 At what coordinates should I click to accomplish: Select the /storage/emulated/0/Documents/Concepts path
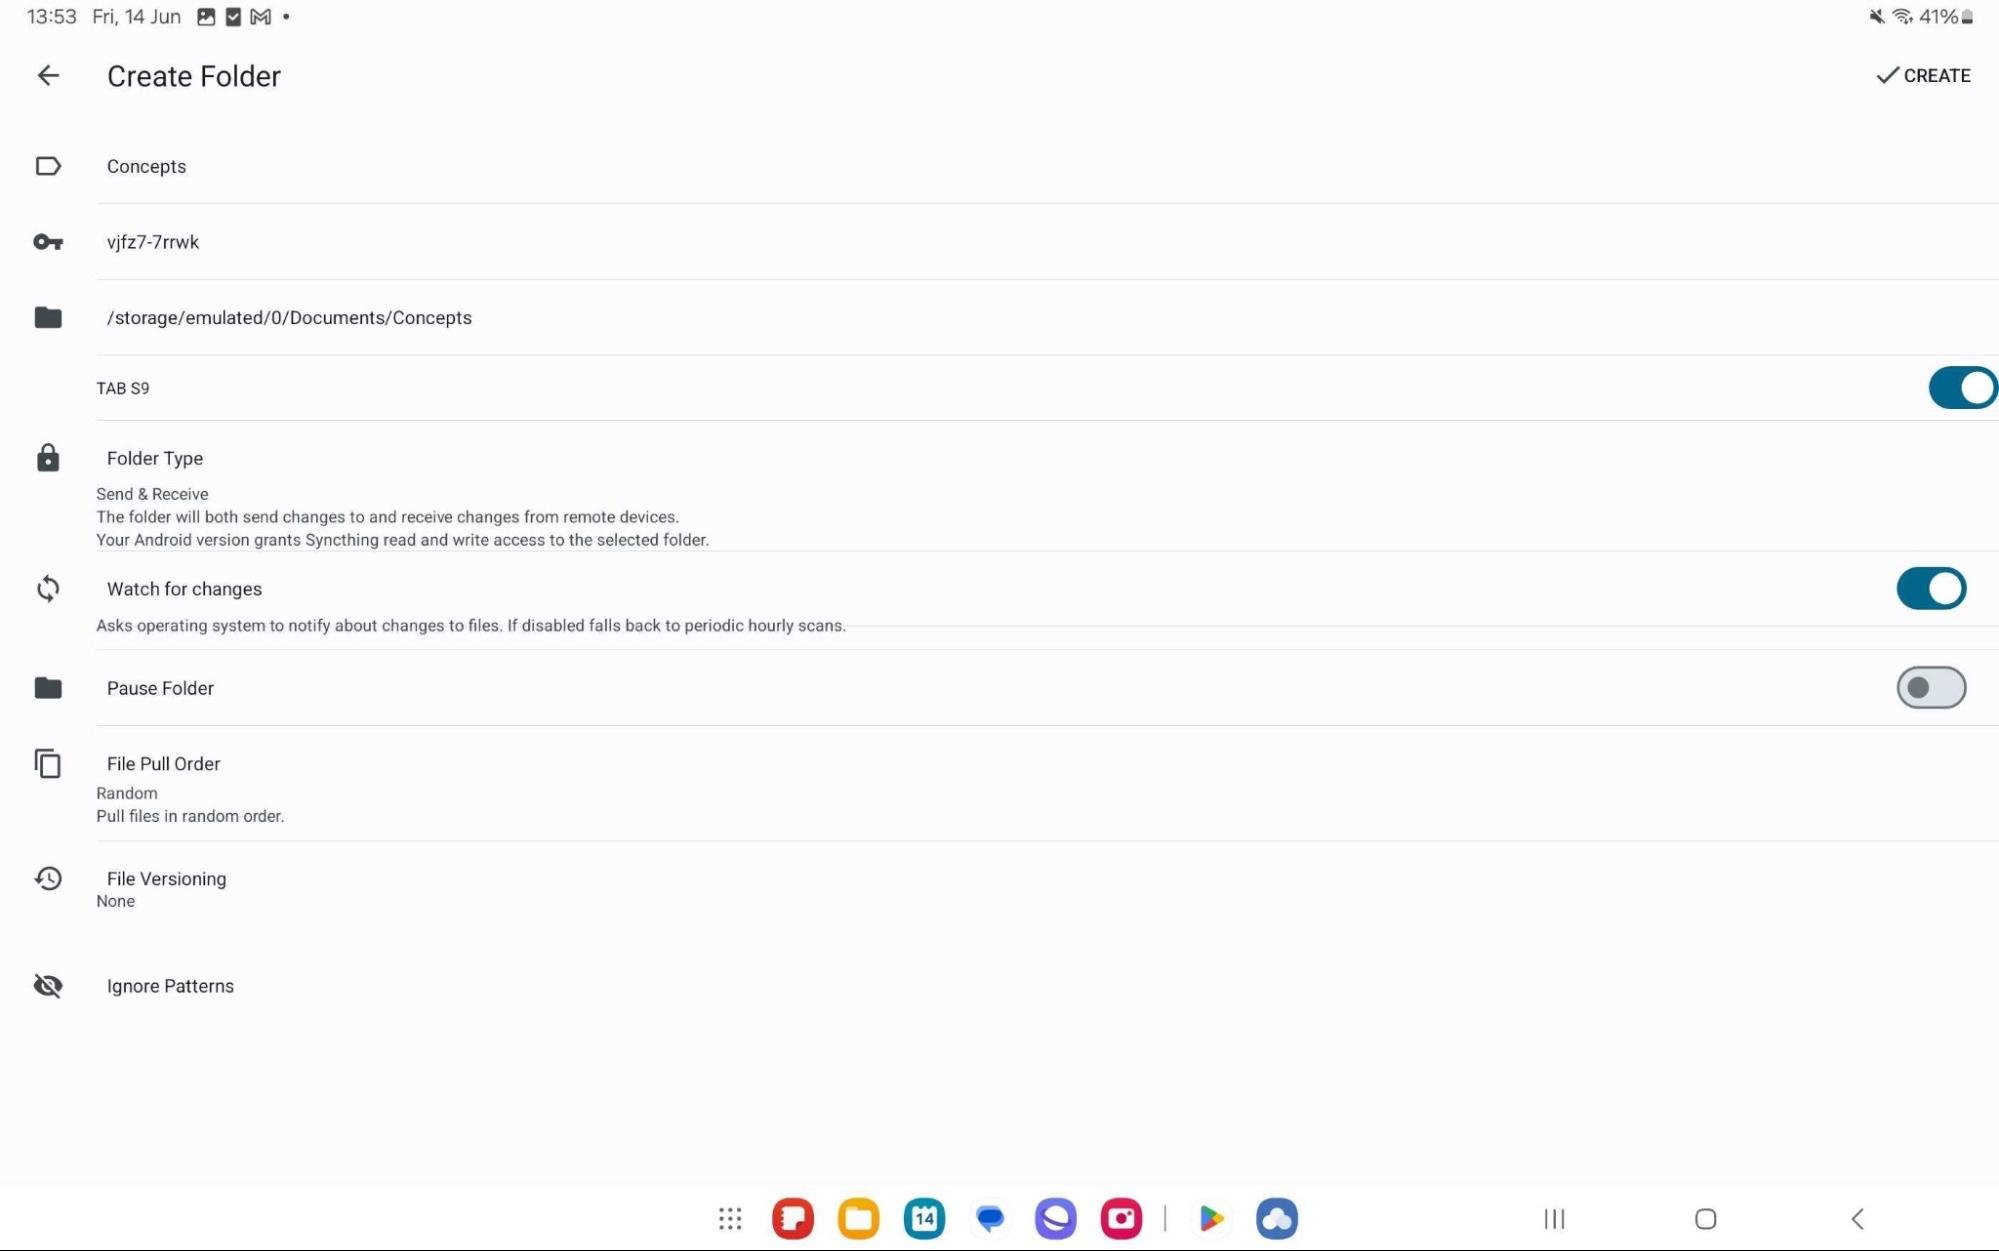point(1047,318)
